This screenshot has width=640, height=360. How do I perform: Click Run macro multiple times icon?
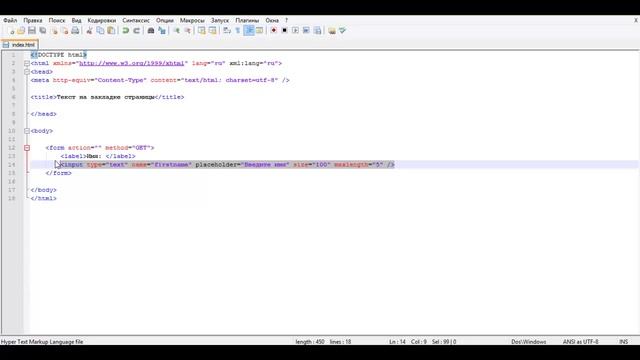(x=306, y=31)
